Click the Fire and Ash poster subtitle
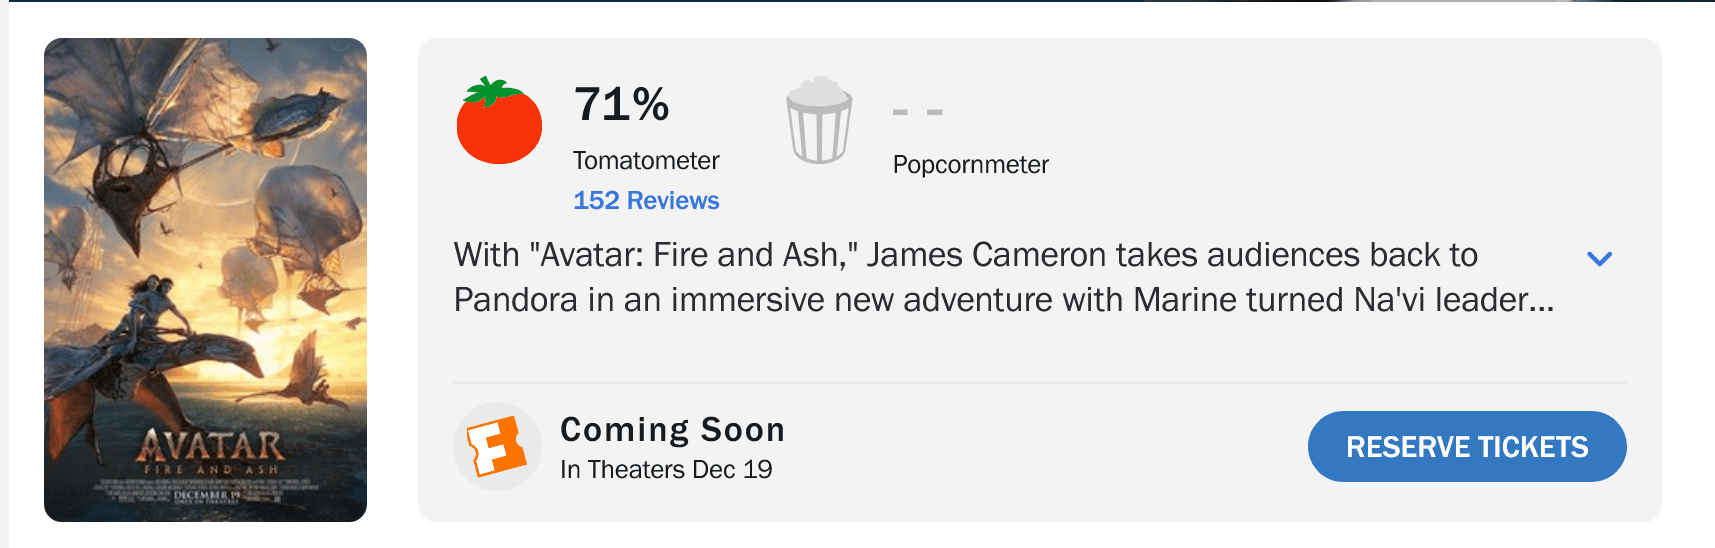1715x548 pixels. [x=210, y=469]
